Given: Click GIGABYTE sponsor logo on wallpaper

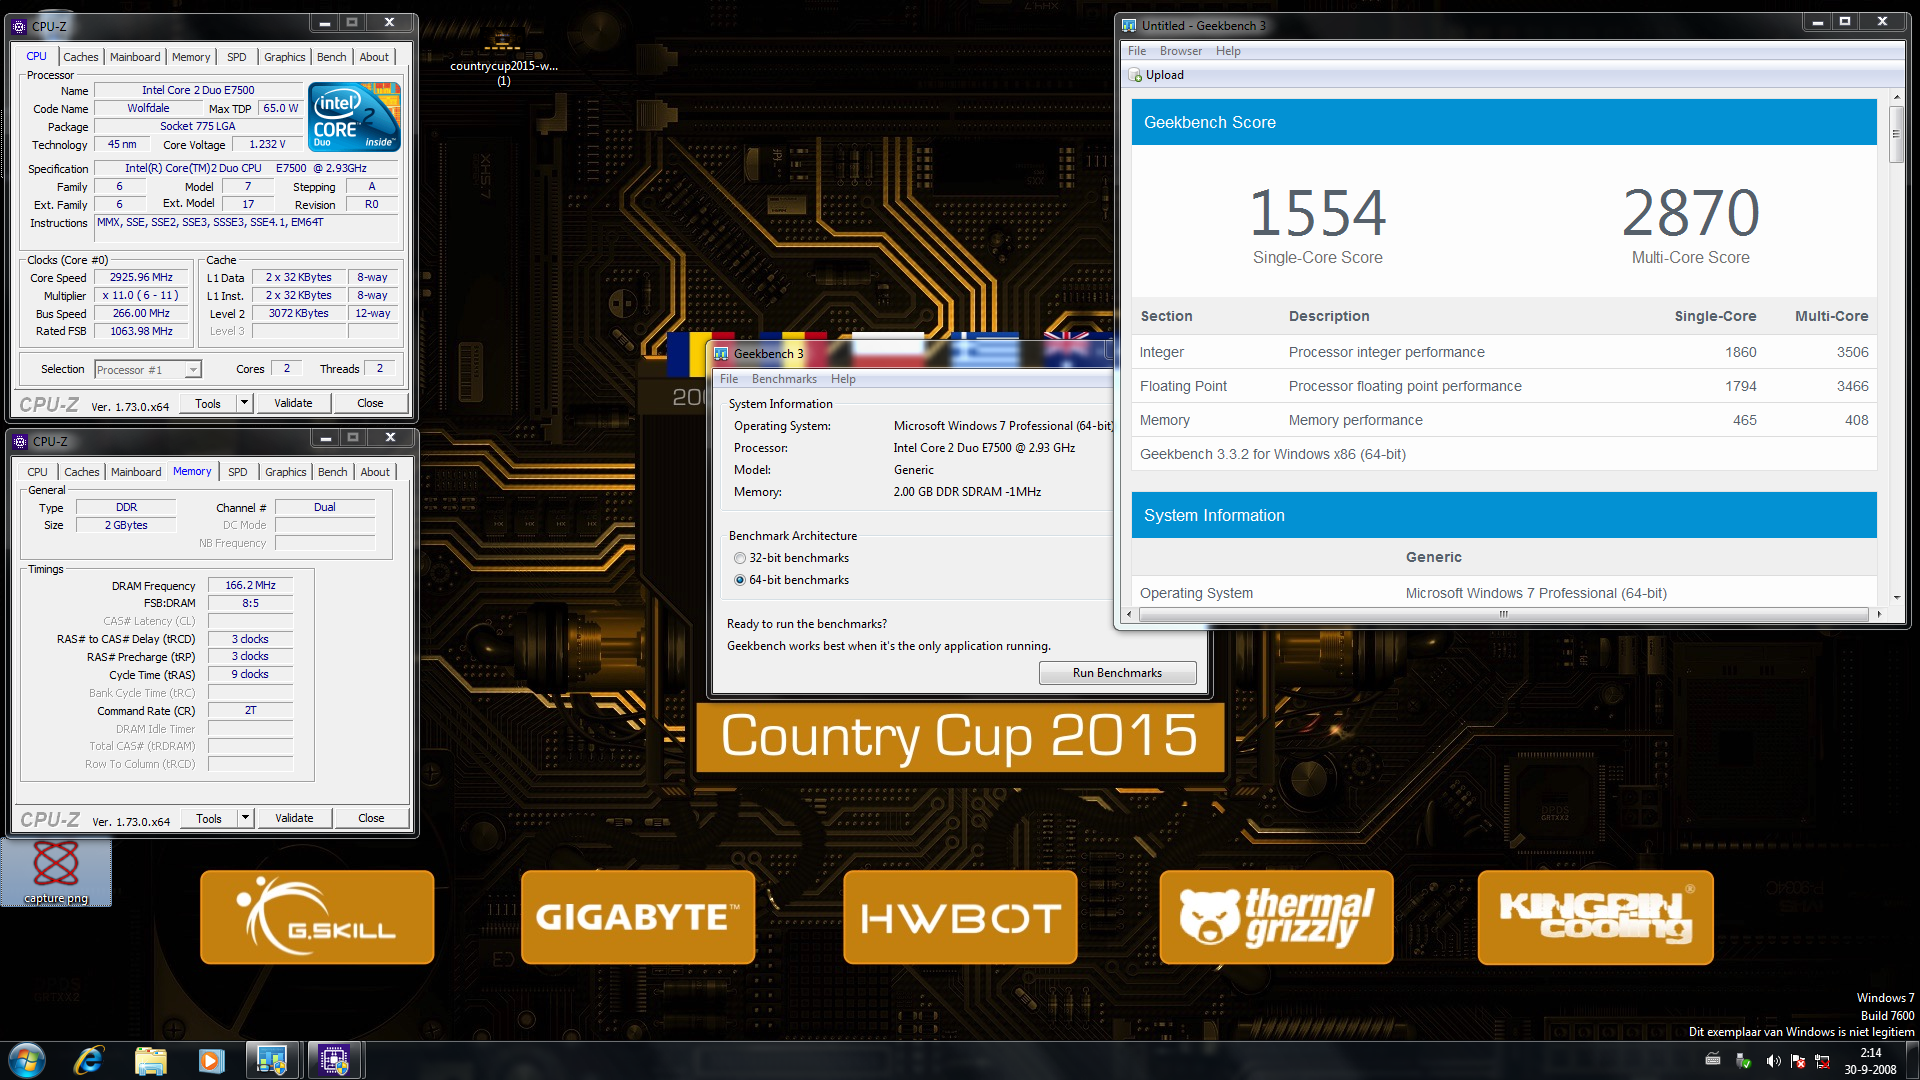Looking at the screenshot, I should pos(638,917).
